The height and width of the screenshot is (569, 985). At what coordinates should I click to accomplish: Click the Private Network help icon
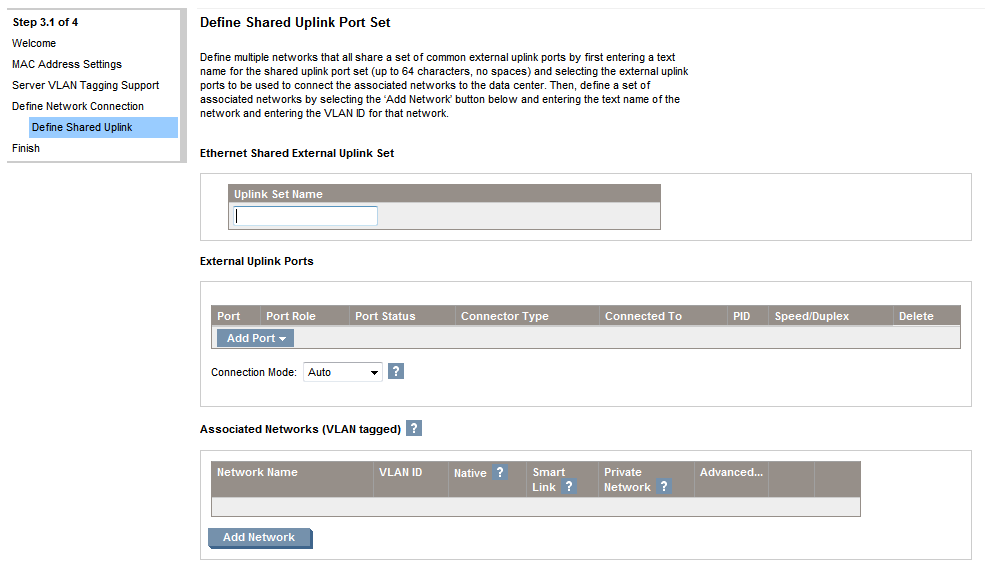click(663, 486)
